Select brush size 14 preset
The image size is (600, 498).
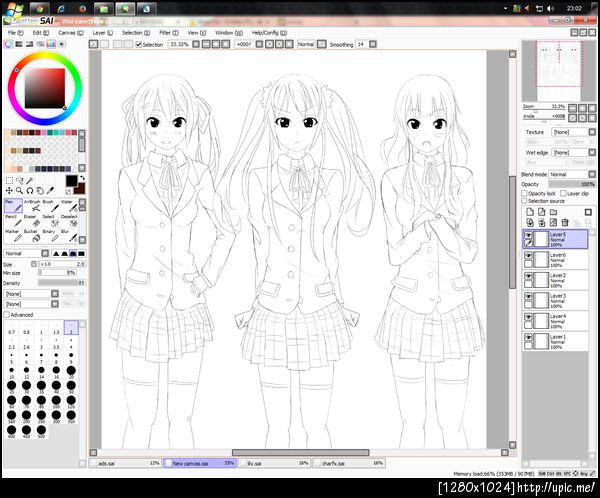pyautogui.click(x=41, y=372)
